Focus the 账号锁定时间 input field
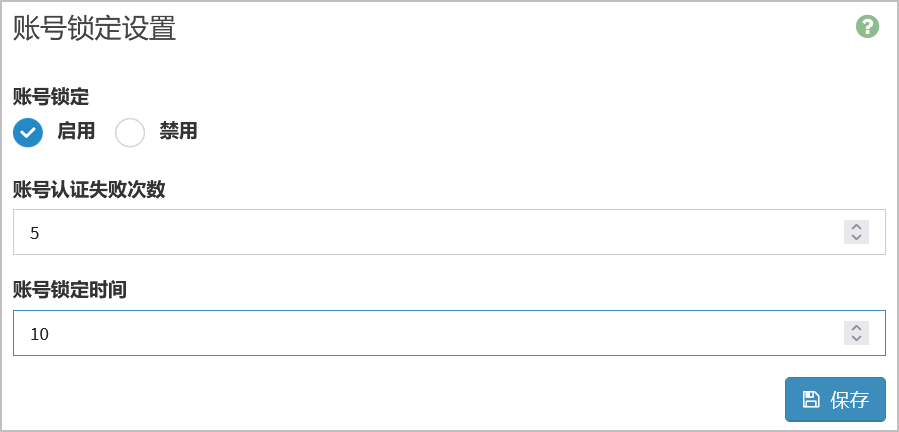Image resolution: width=899 pixels, height=432 pixels. 450,333
